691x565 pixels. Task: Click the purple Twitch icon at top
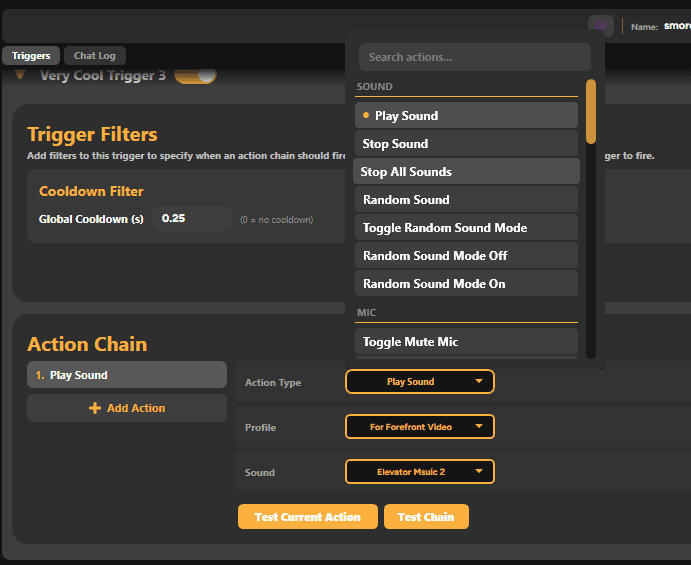pyautogui.click(x=601, y=25)
